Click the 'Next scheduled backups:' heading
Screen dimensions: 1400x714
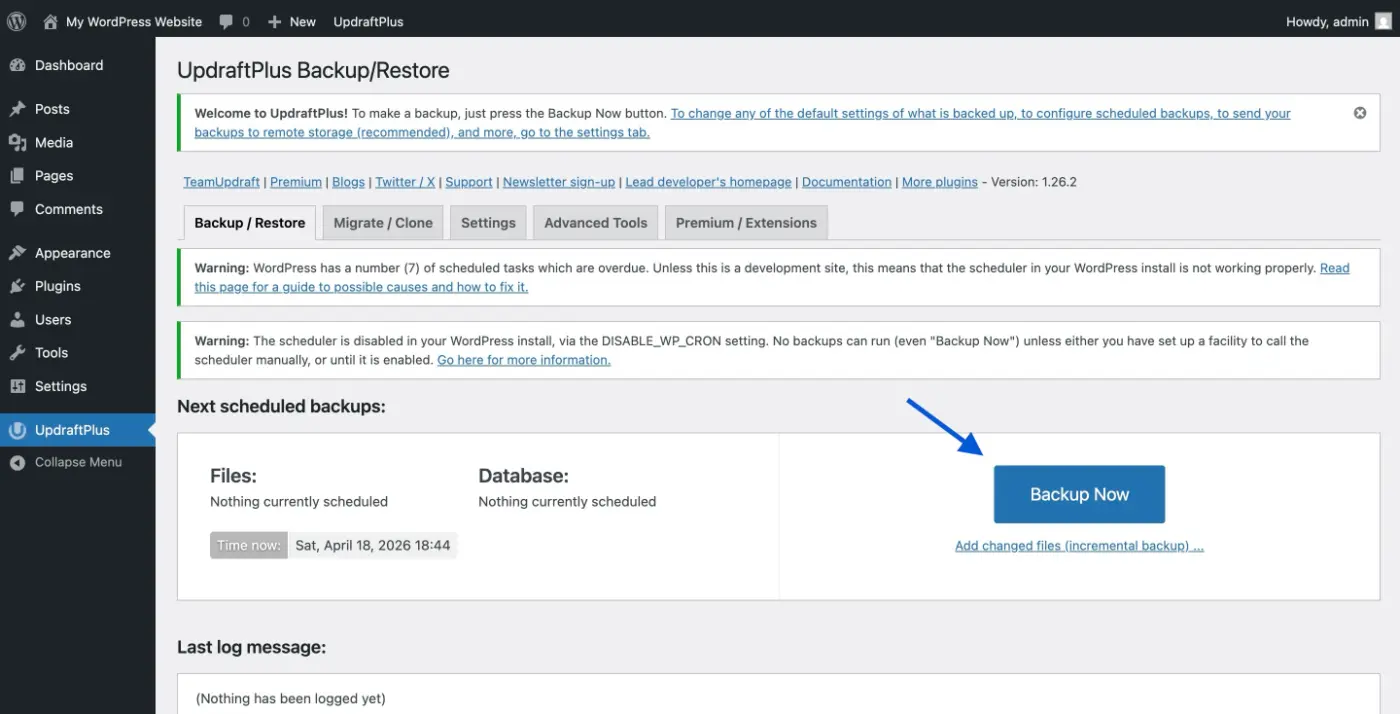[x=281, y=406]
